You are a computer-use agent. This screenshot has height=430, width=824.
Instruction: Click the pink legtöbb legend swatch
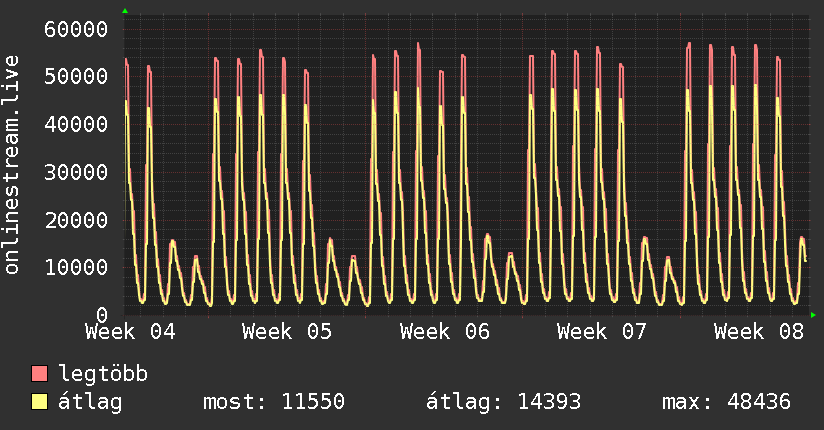tap(39, 374)
